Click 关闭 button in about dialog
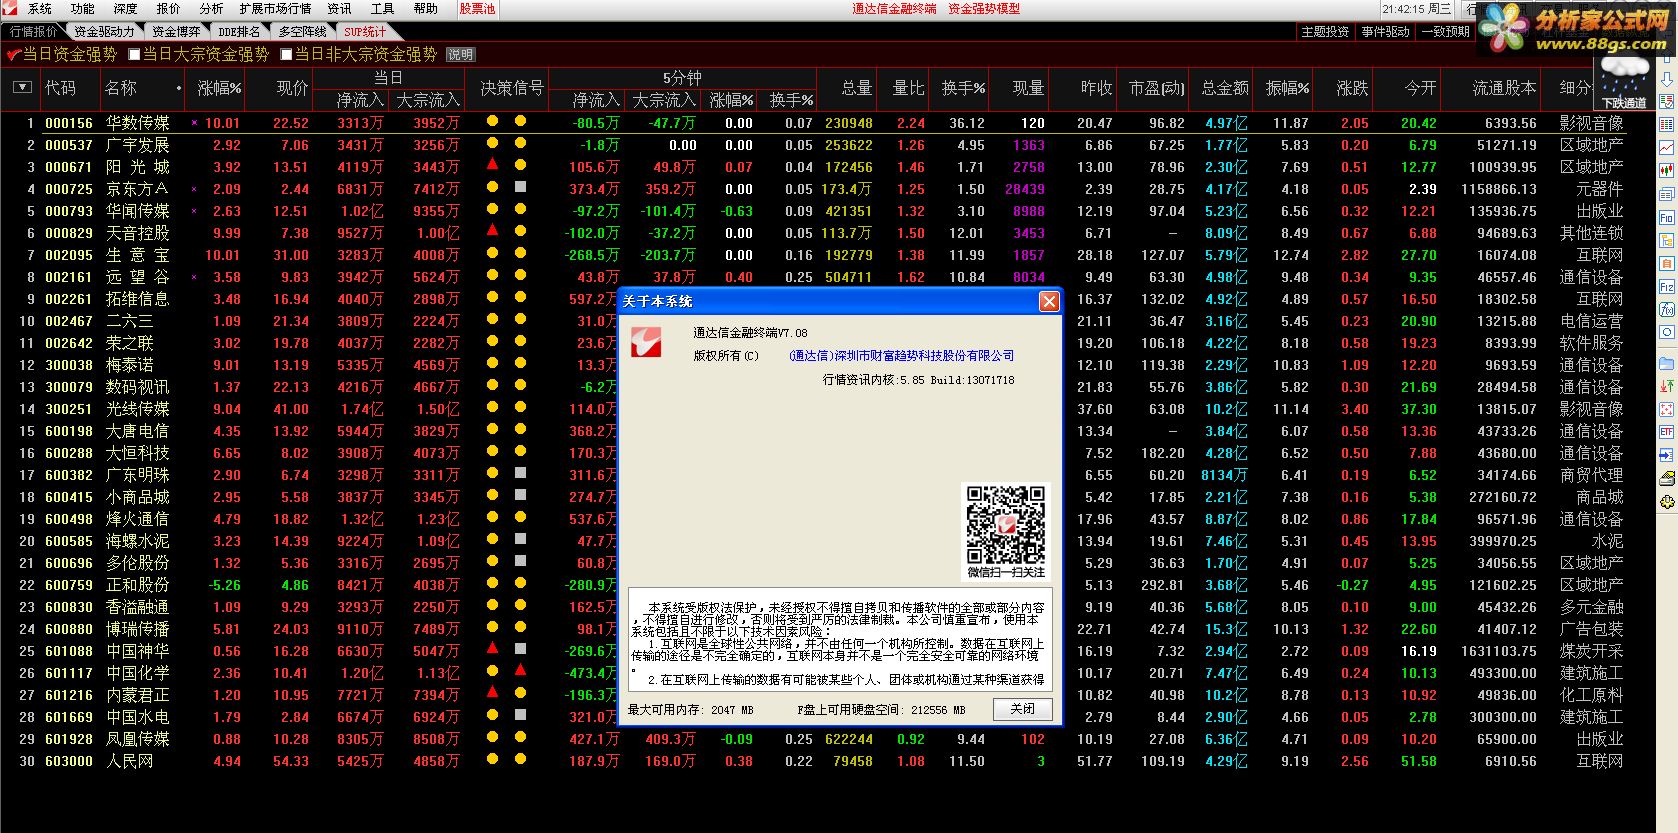The width and height of the screenshot is (1678, 833). pyautogui.click(x=1022, y=709)
